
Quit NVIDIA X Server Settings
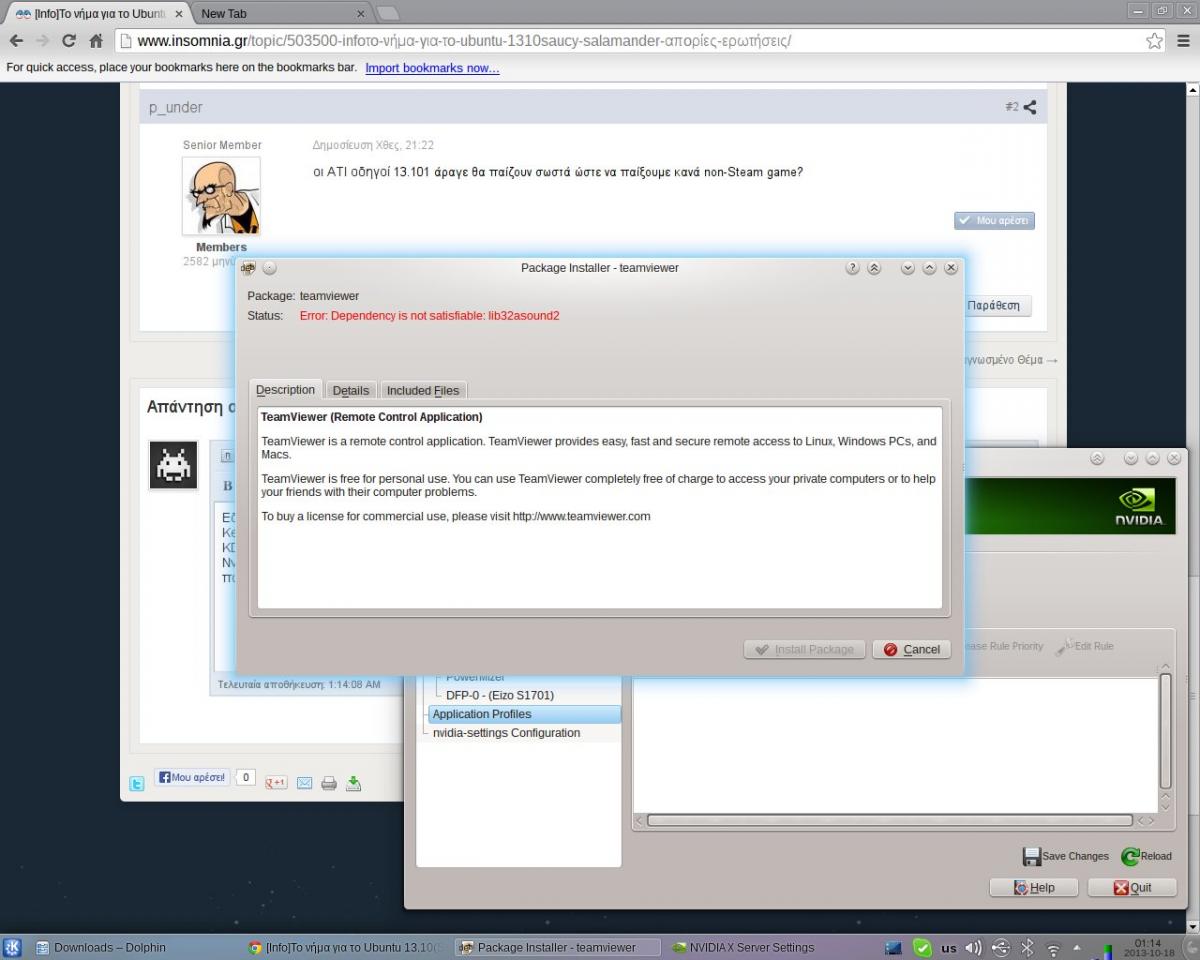pos(1132,887)
